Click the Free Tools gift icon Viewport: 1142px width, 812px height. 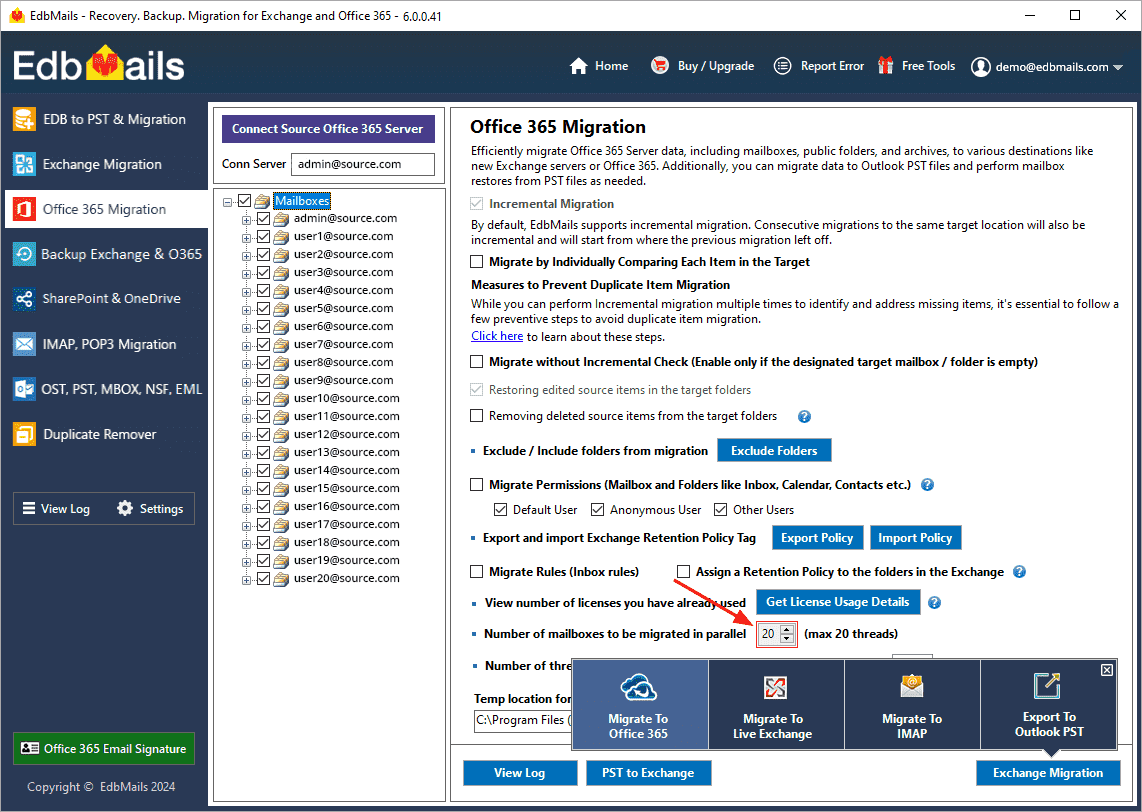pos(886,66)
